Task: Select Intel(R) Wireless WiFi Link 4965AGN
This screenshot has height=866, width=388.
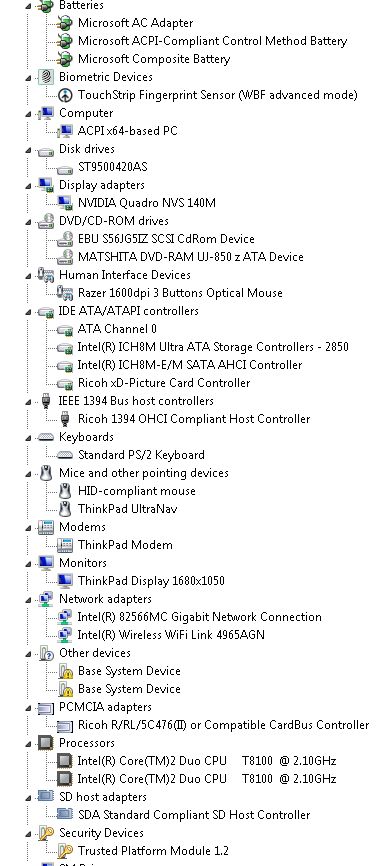Action: click(x=171, y=635)
